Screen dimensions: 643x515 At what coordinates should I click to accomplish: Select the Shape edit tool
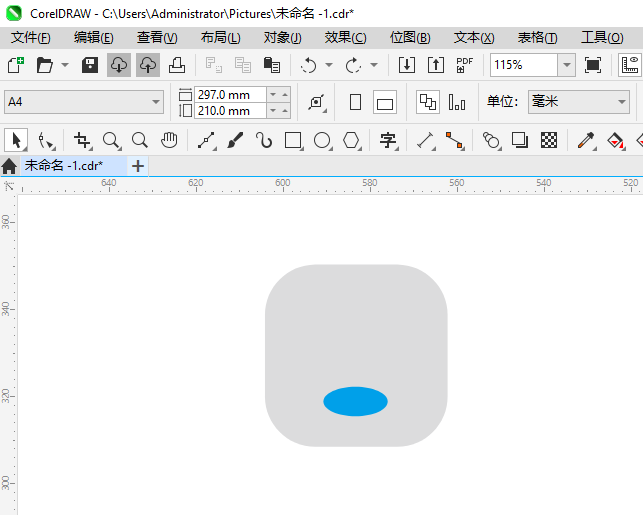tap(46, 141)
